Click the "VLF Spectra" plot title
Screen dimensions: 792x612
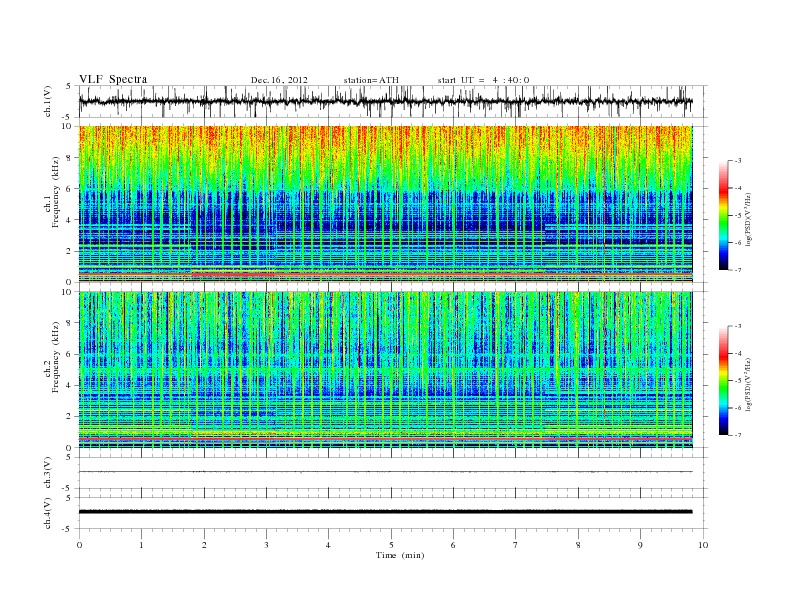pos(113,79)
